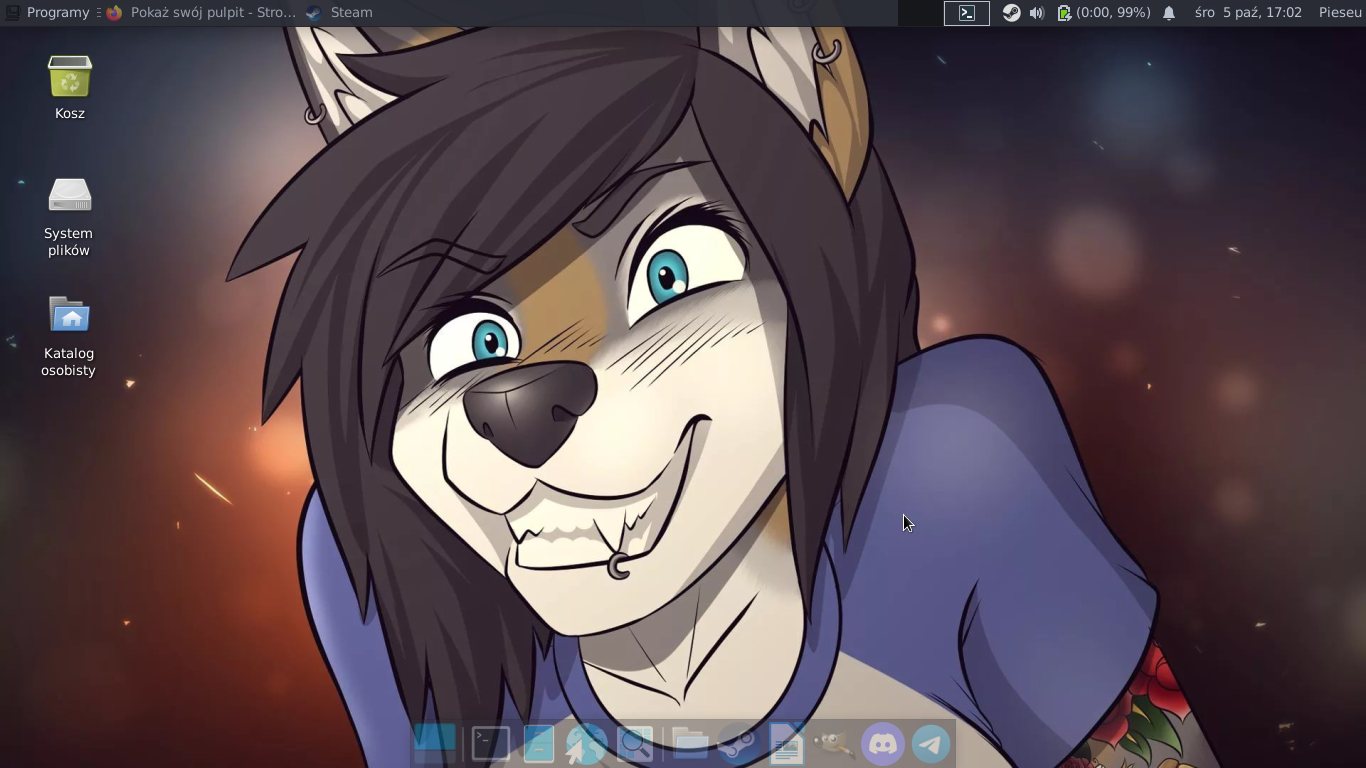Mute audio via the speaker tray icon
This screenshot has height=768, width=1366.
1037,13
